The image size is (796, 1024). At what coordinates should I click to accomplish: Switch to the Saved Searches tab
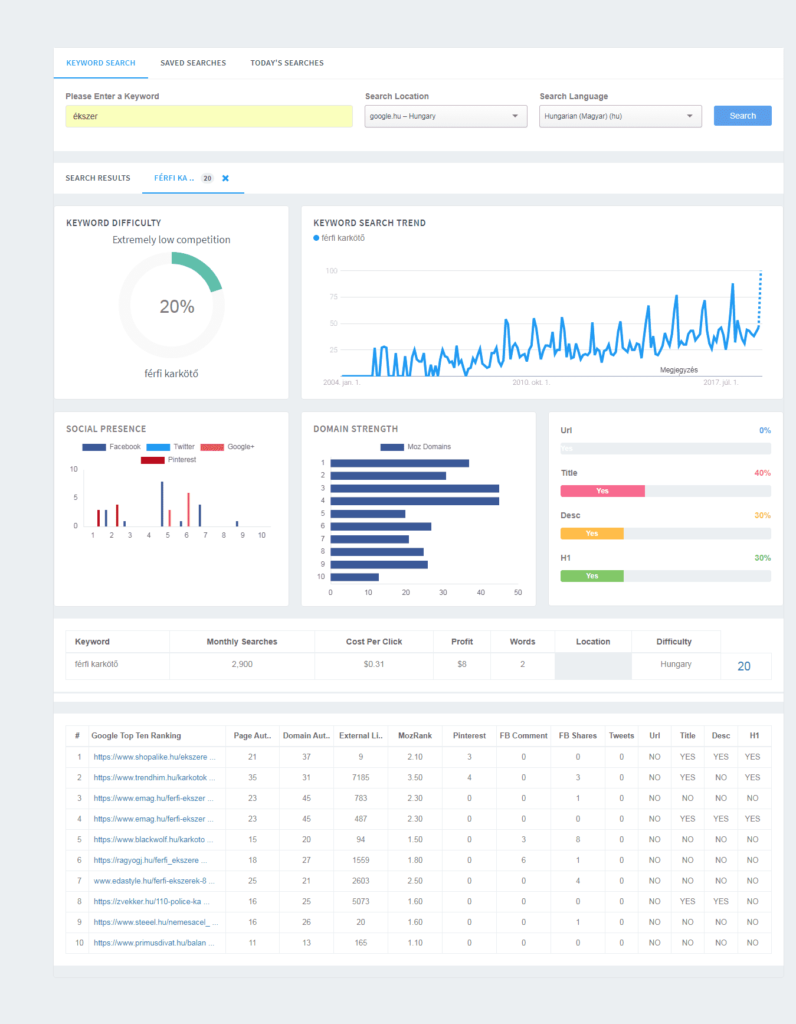coord(193,63)
